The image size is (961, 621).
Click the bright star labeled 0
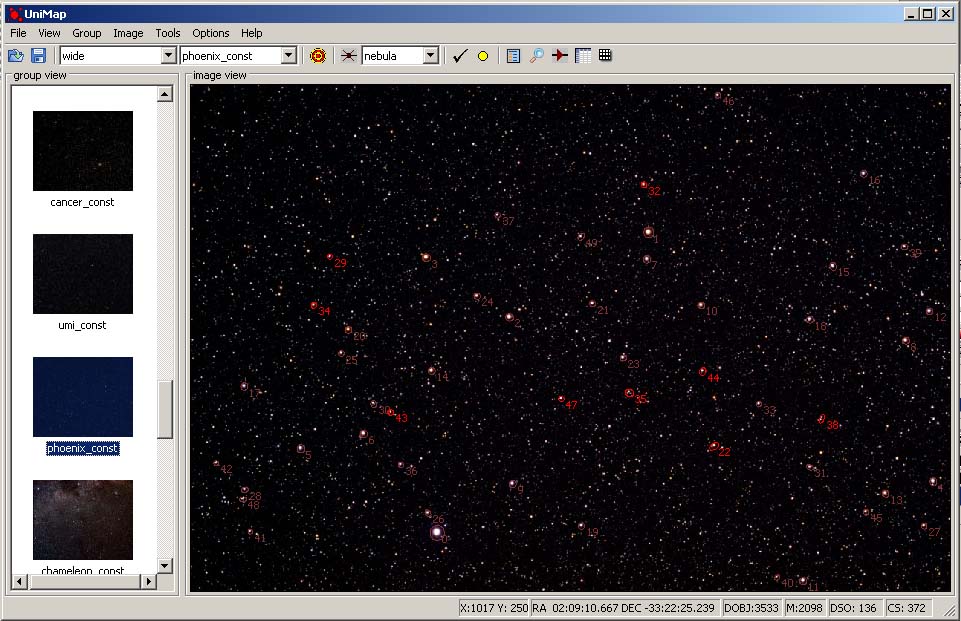point(437,532)
